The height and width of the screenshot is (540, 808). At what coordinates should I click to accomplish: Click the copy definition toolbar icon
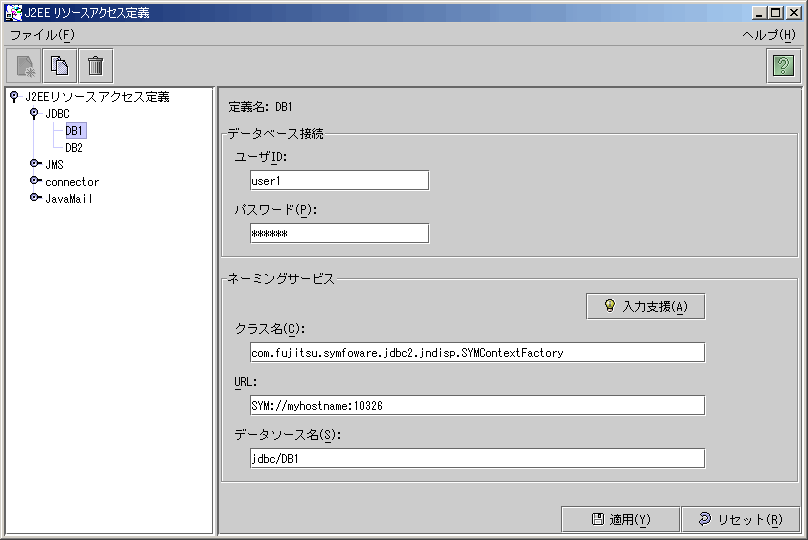[60, 66]
